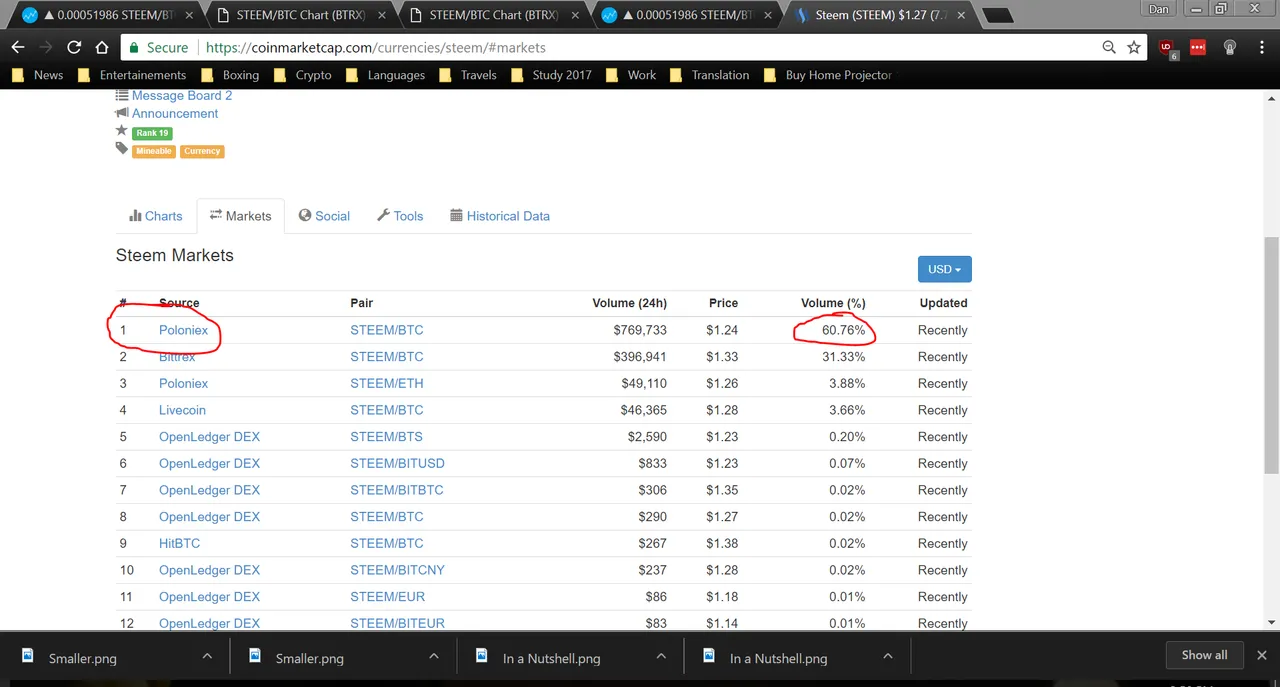Reload the page with refresh icon

74,47
